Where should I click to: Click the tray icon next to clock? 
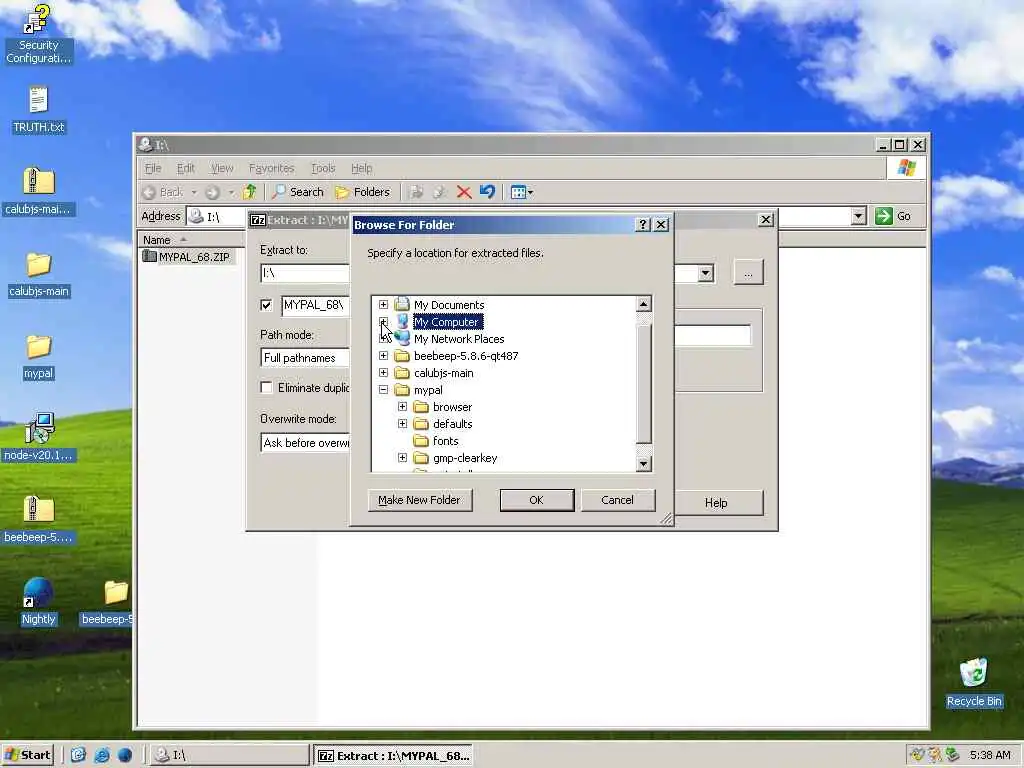pyautogui.click(x=953, y=755)
